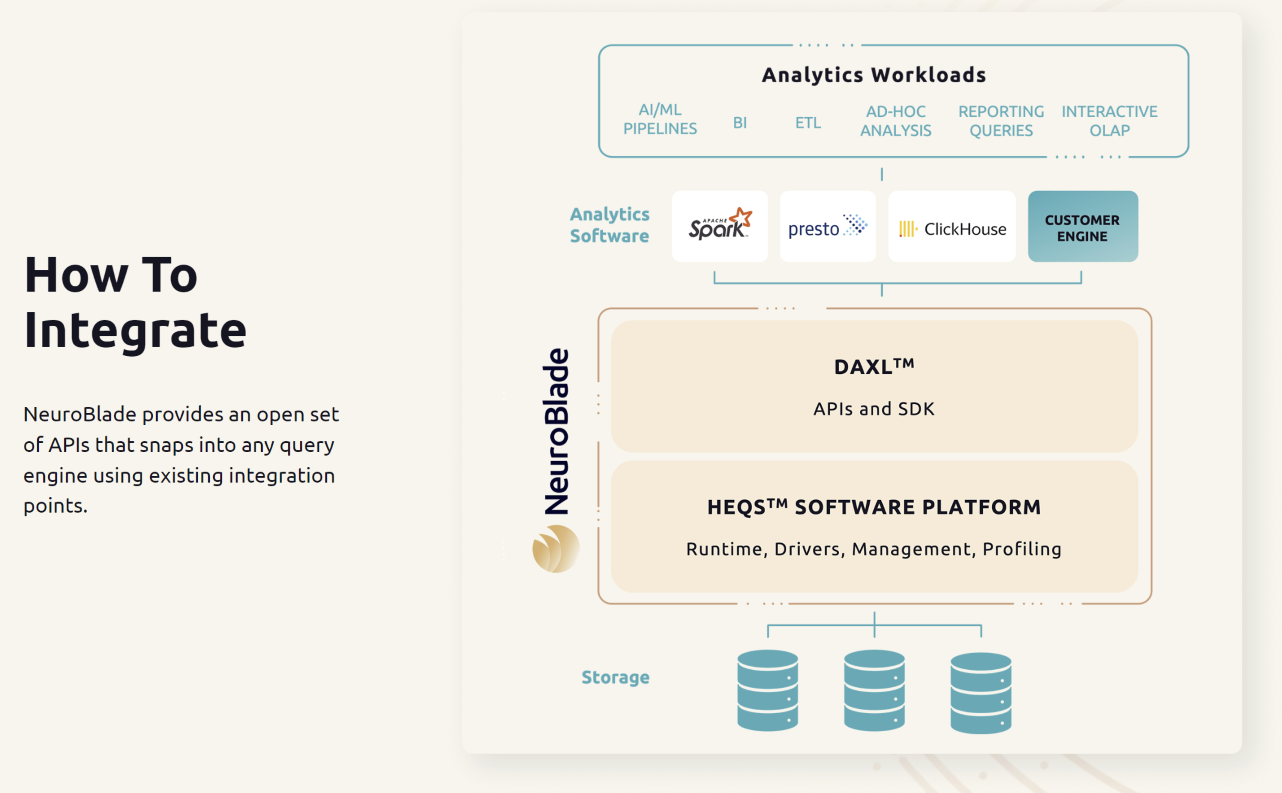Select the left storage database icon
Image resolution: width=1282 pixels, height=793 pixels.
767,689
